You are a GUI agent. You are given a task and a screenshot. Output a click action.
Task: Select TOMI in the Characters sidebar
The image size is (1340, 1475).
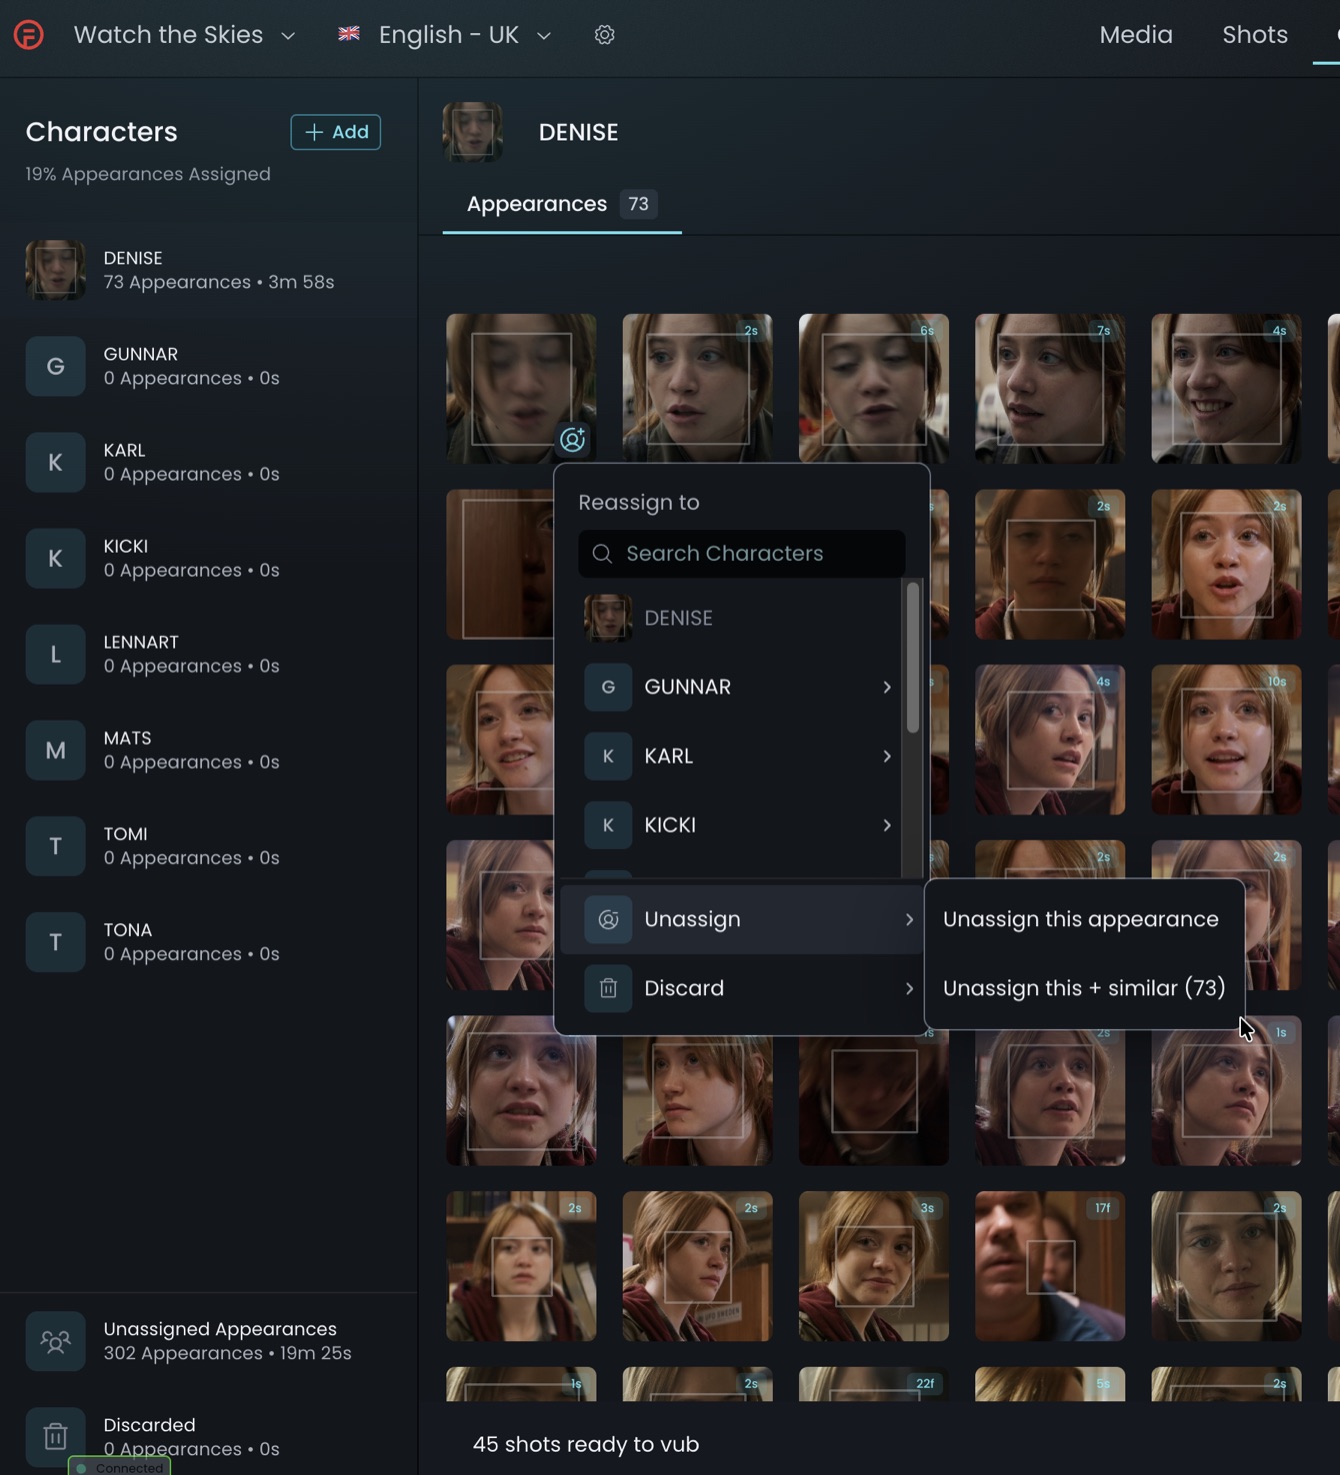209,846
